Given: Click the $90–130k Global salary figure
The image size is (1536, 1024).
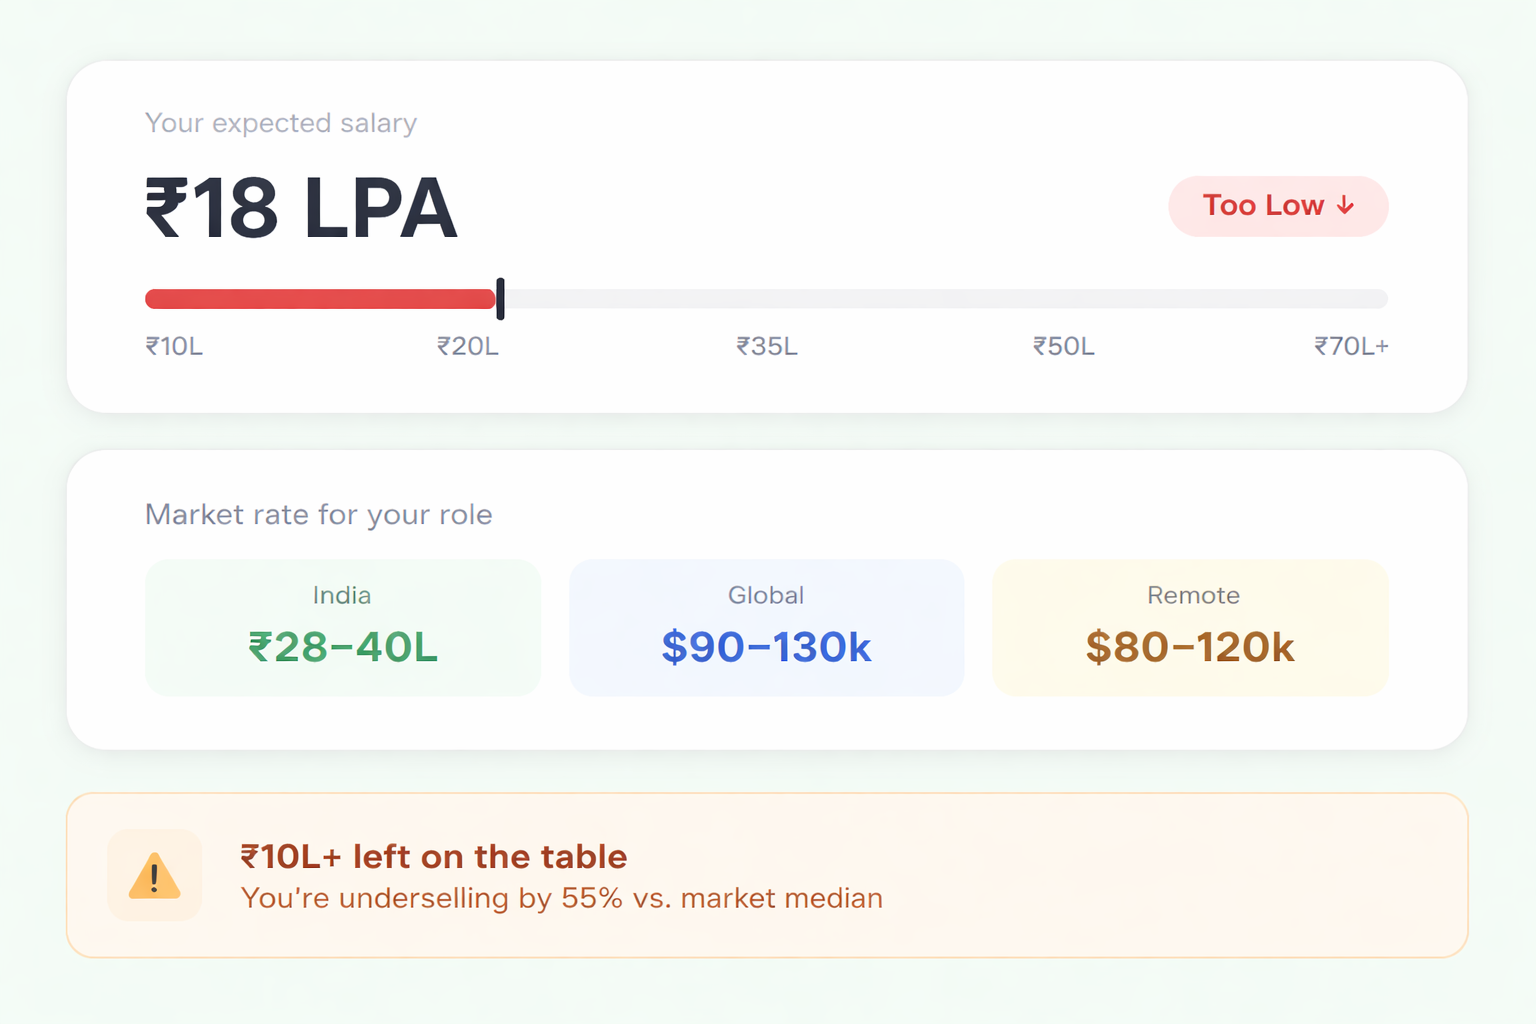Looking at the screenshot, I should coord(766,648).
